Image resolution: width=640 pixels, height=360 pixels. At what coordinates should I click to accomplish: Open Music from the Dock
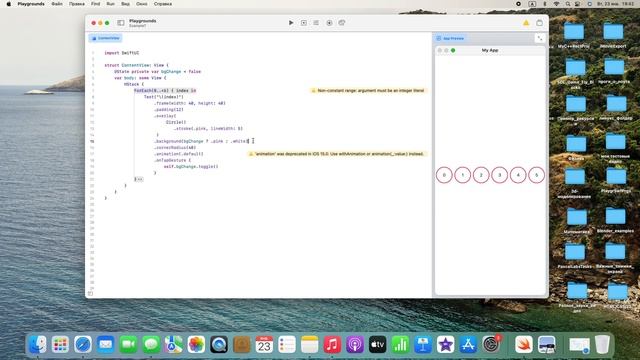tap(332, 345)
